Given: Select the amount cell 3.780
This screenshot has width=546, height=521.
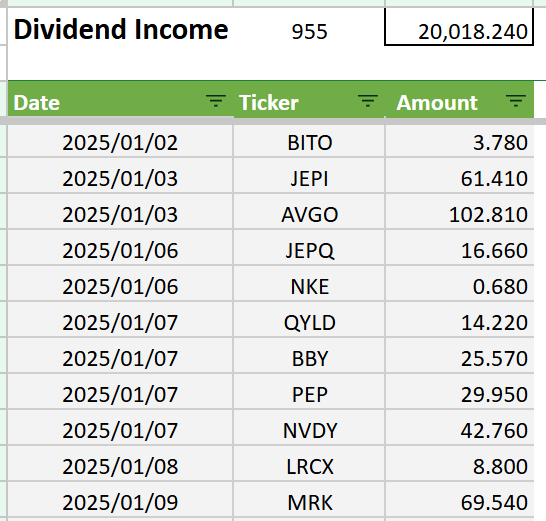Looking at the screenshot, I should click(x=460, y=141).
